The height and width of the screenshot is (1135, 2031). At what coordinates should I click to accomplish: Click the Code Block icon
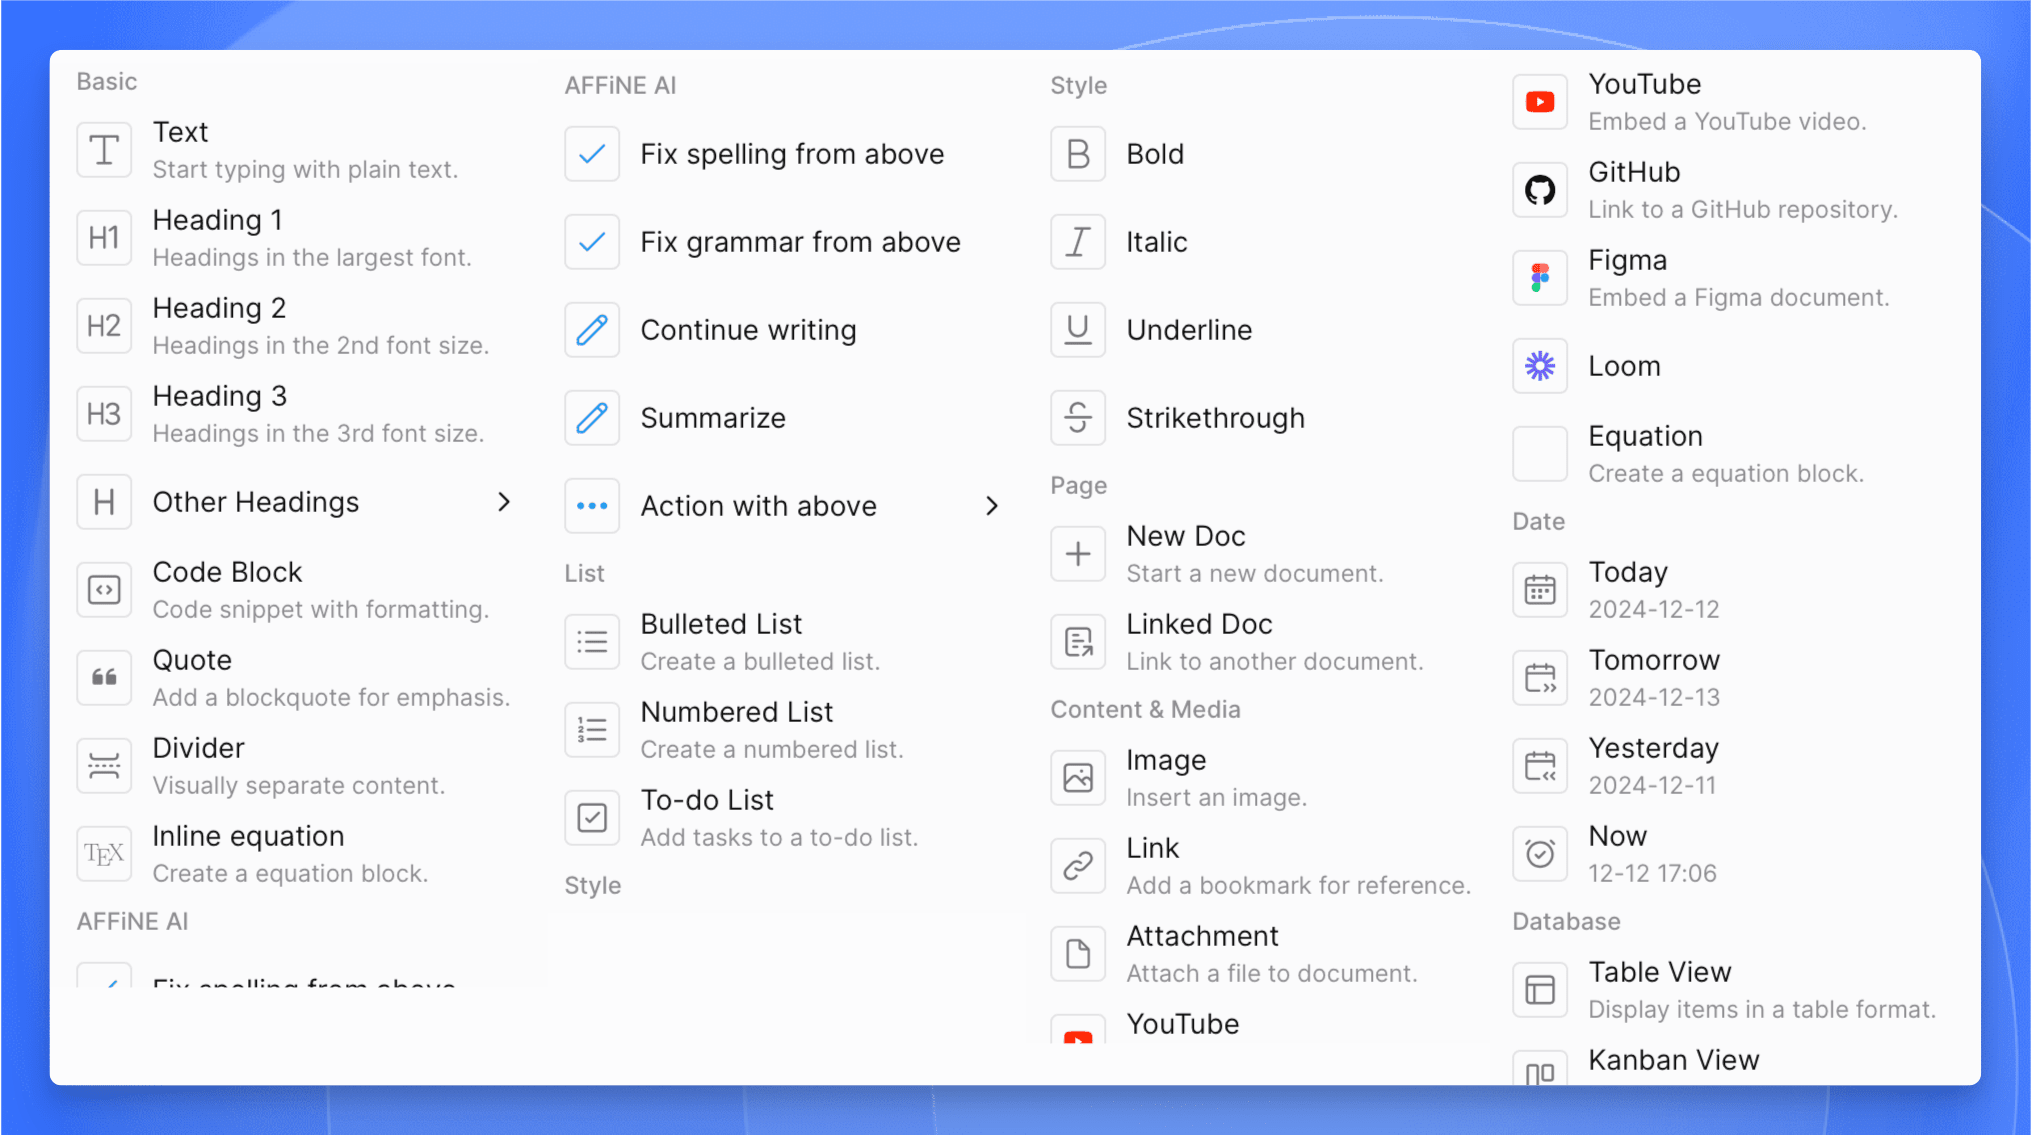tap(104, 589)
